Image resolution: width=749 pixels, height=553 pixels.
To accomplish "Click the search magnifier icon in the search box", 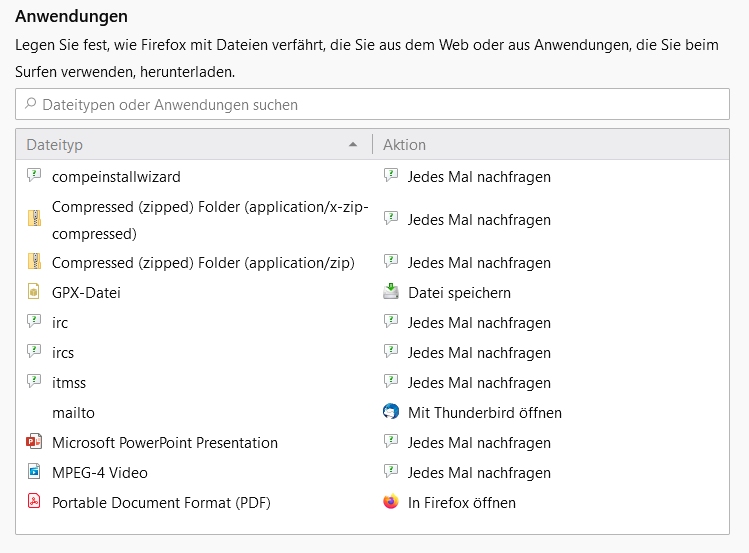I will pos(32,104).
